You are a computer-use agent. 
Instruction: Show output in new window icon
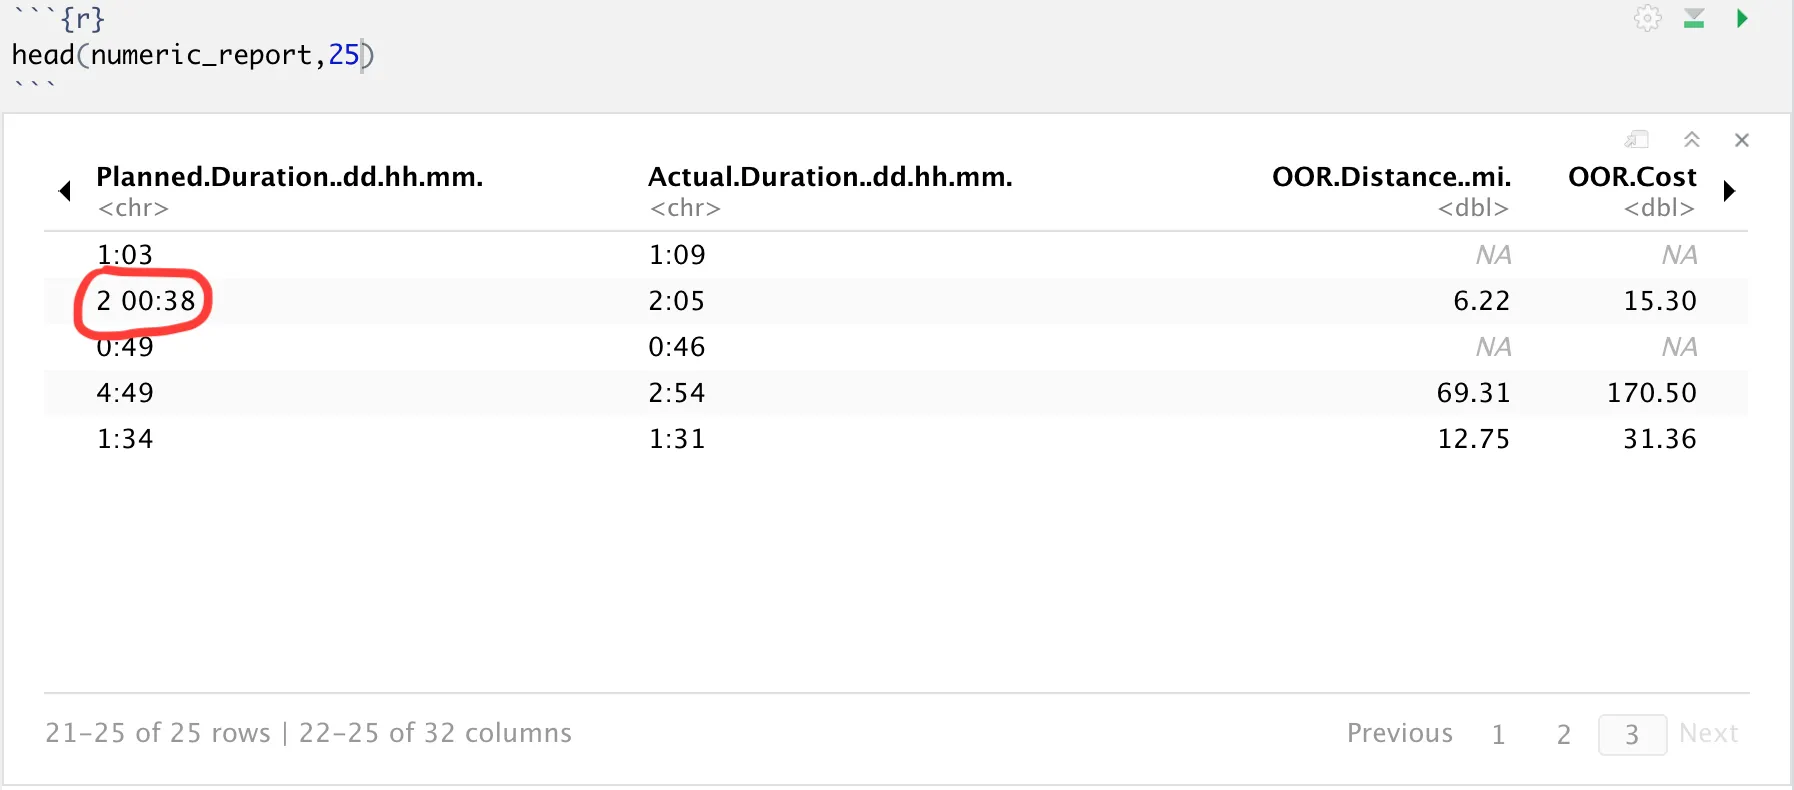pyautogui.click(x=1637, y=140)
